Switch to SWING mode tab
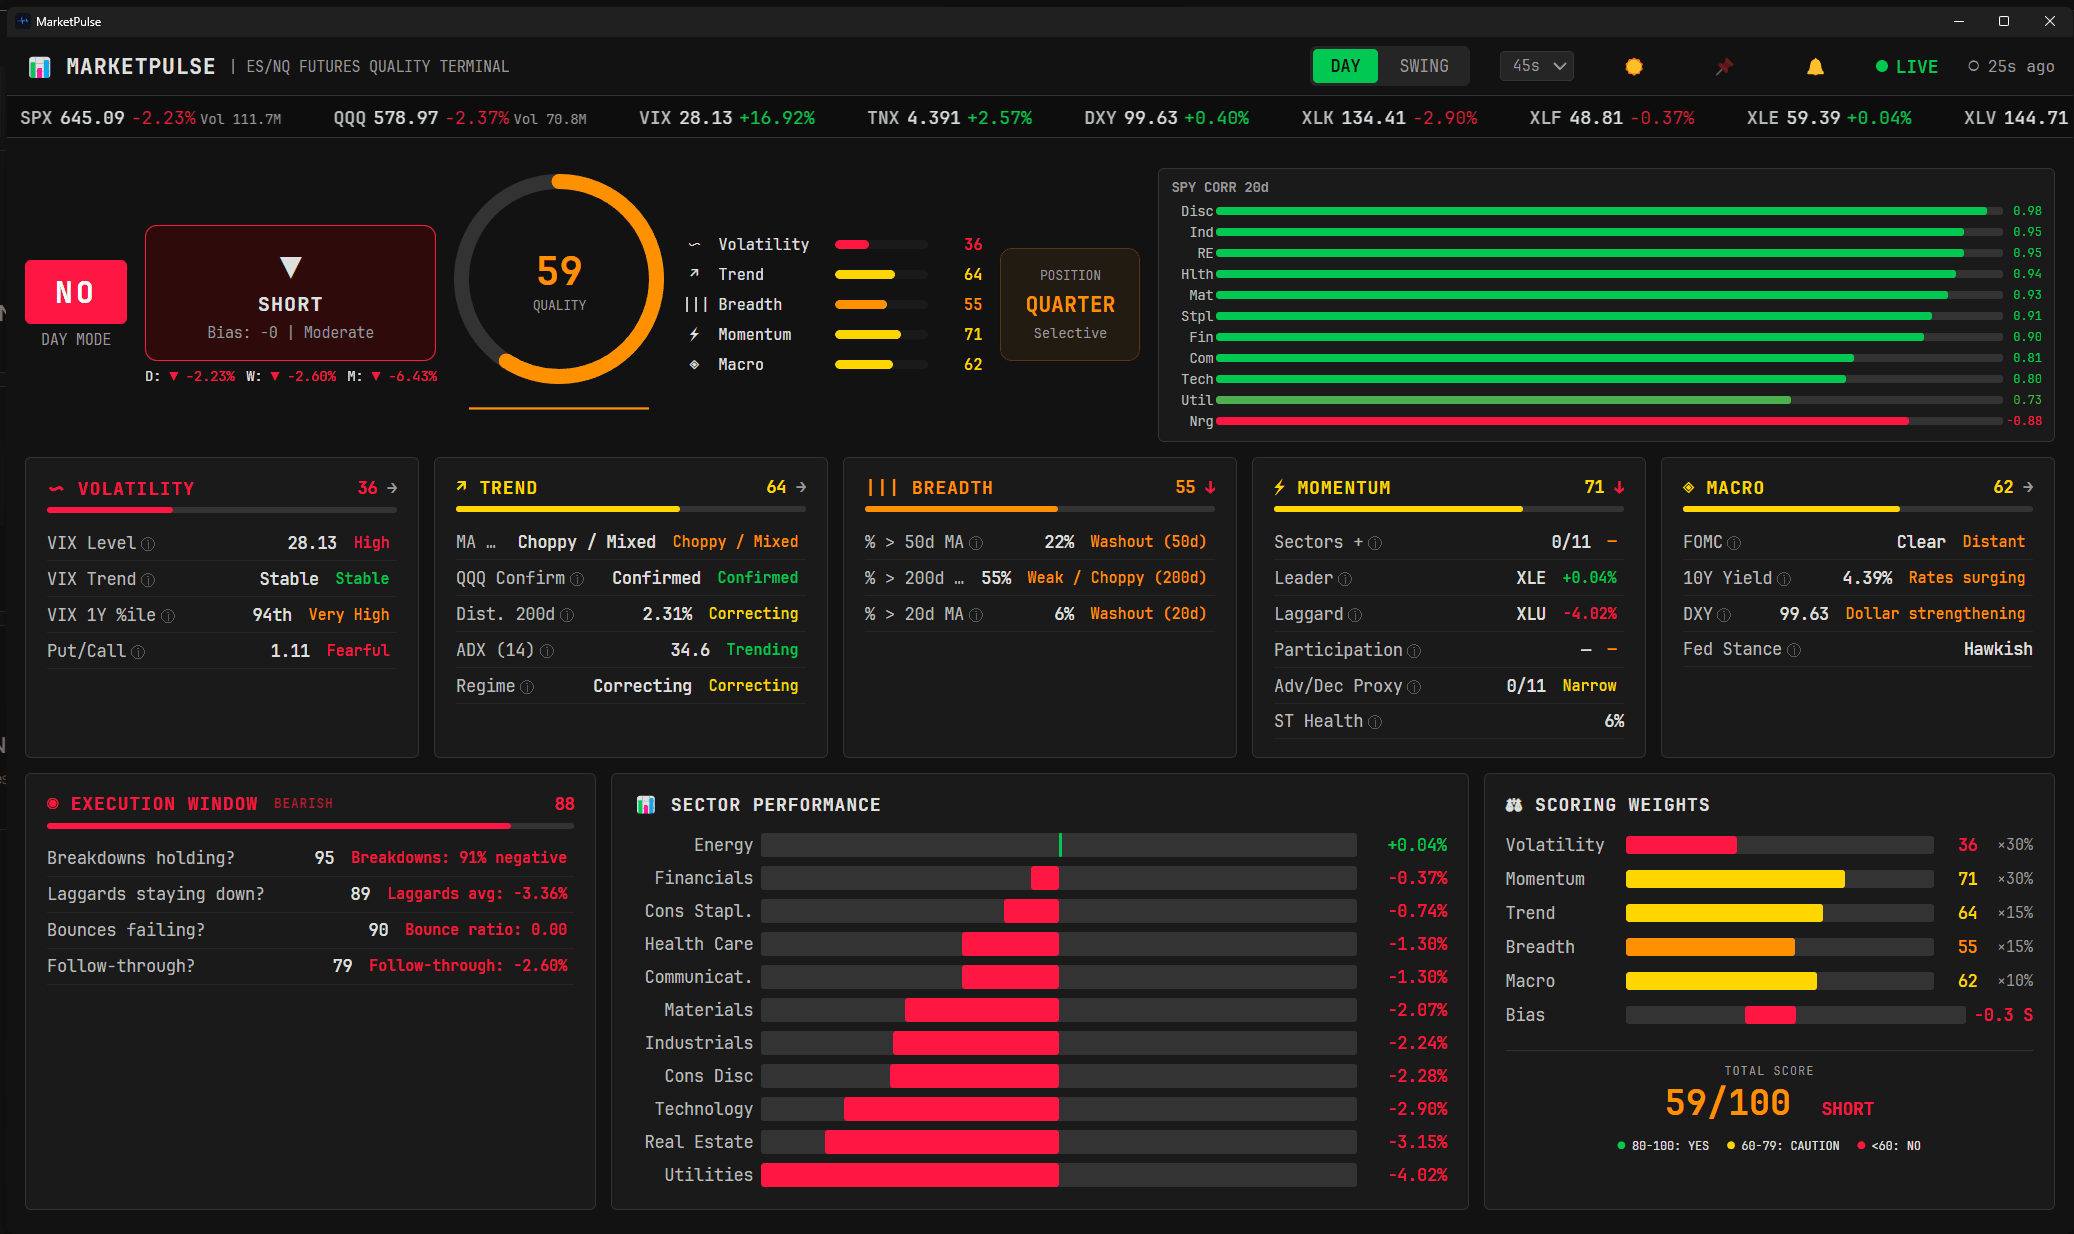 pyautogui.click(x=1424, y=66)
